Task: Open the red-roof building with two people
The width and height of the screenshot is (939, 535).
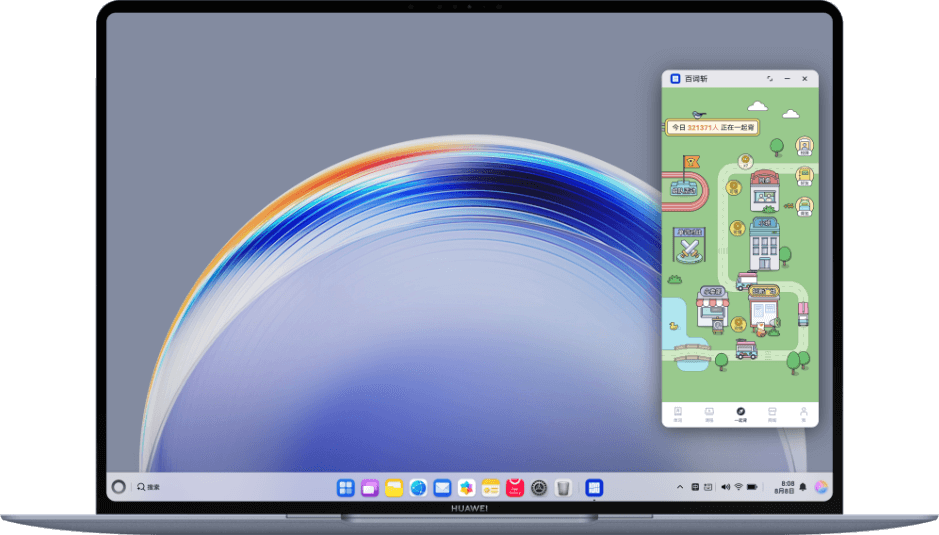Action: 765,191
